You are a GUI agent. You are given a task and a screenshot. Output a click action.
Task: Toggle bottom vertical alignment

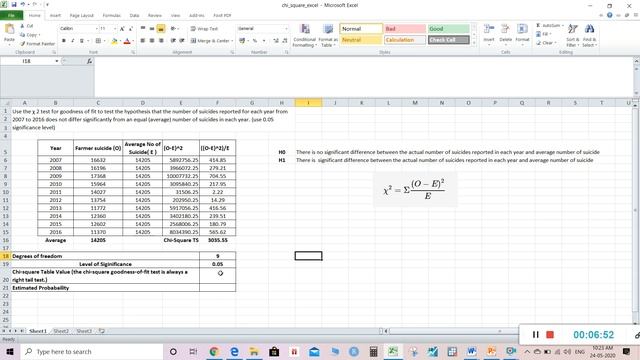point(161,29)
